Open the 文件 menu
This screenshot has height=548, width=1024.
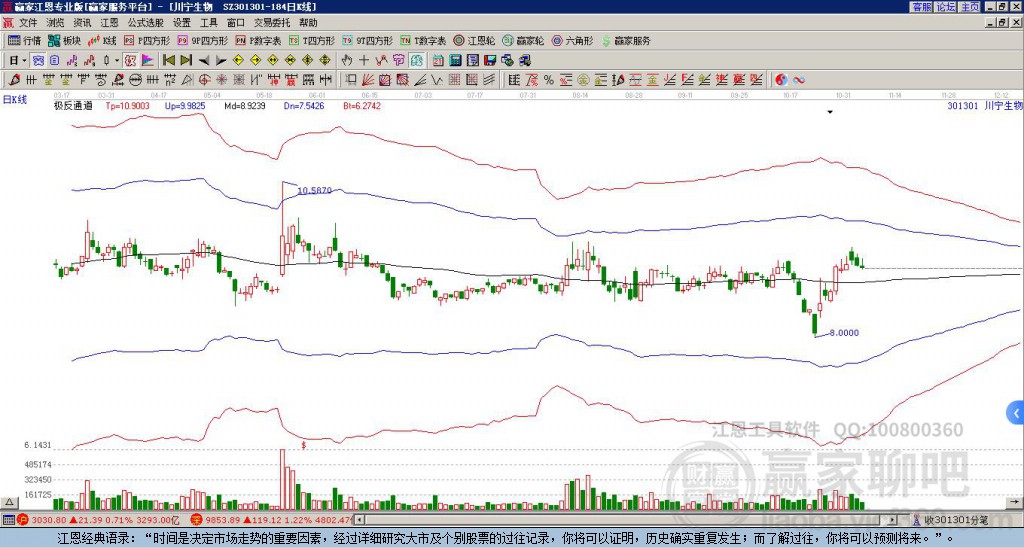28,23
